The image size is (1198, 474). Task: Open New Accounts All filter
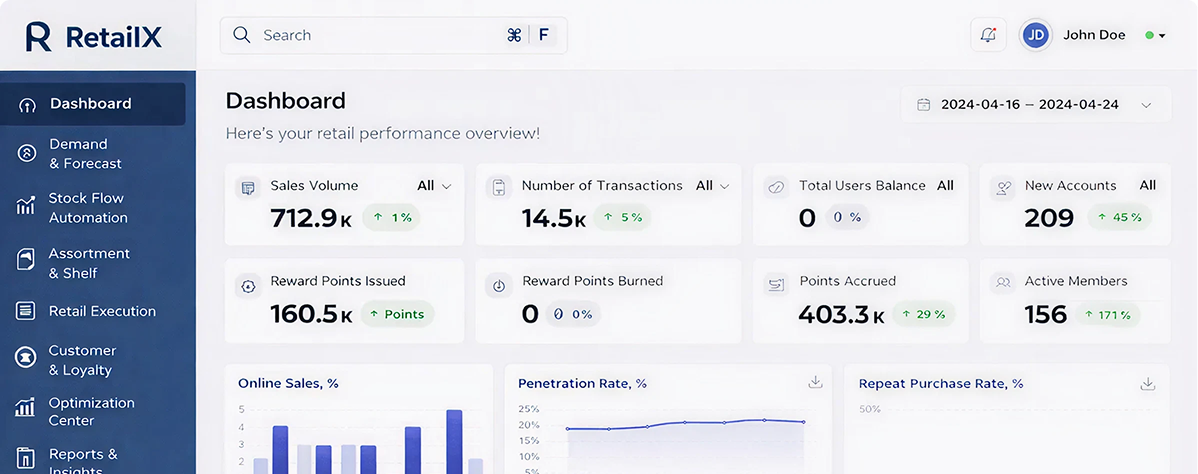point(1148,186)
